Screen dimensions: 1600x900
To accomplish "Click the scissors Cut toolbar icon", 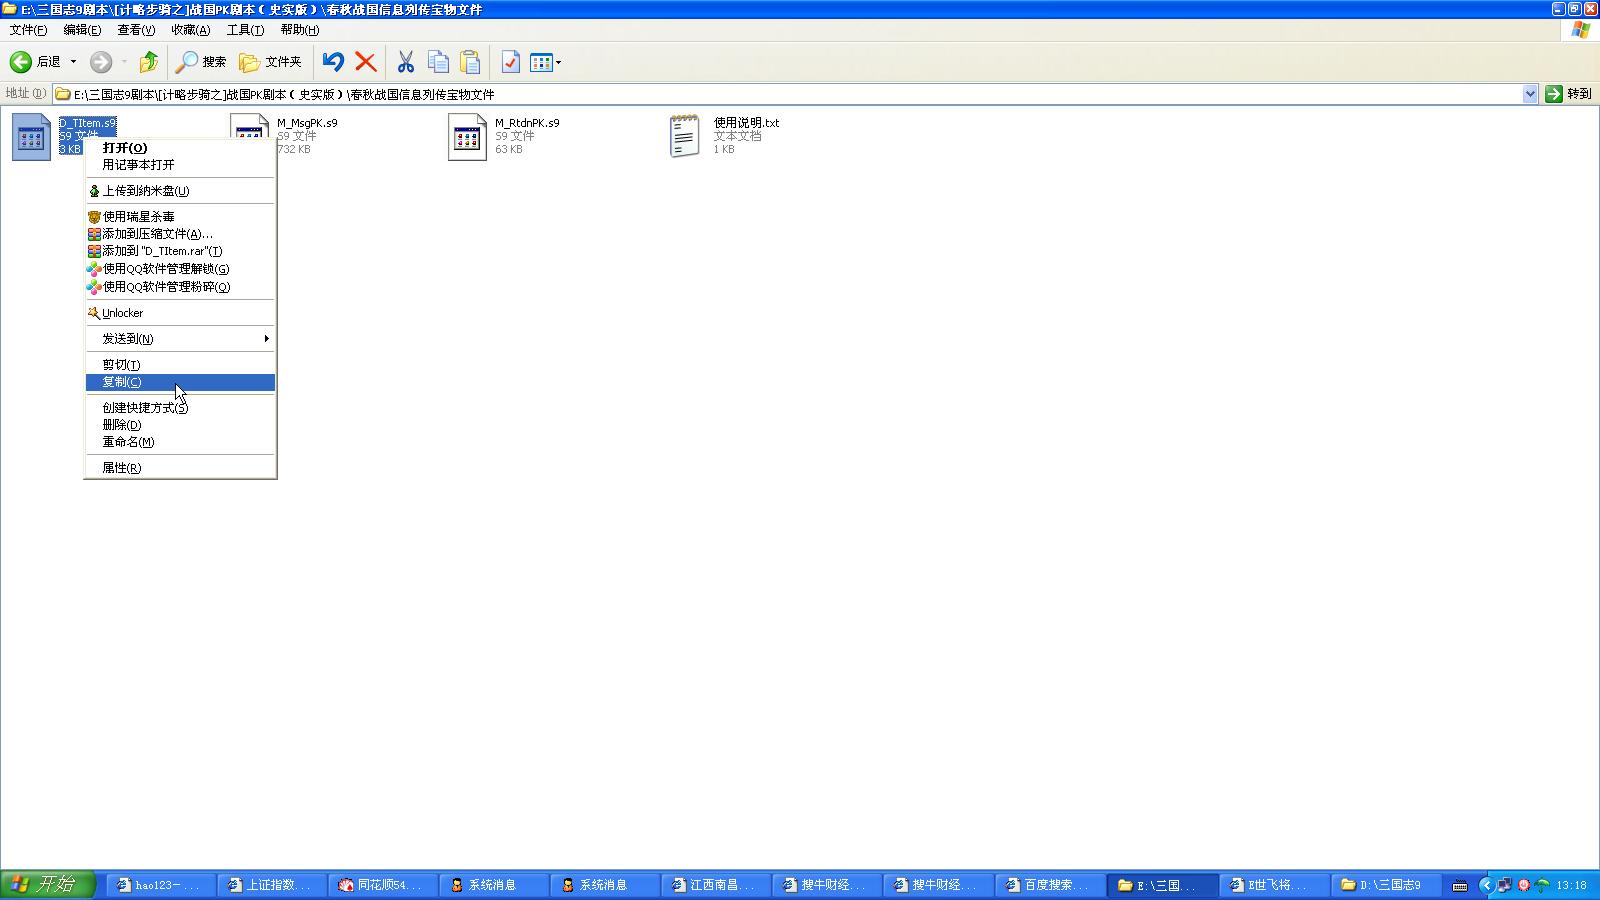I will 405,62.
